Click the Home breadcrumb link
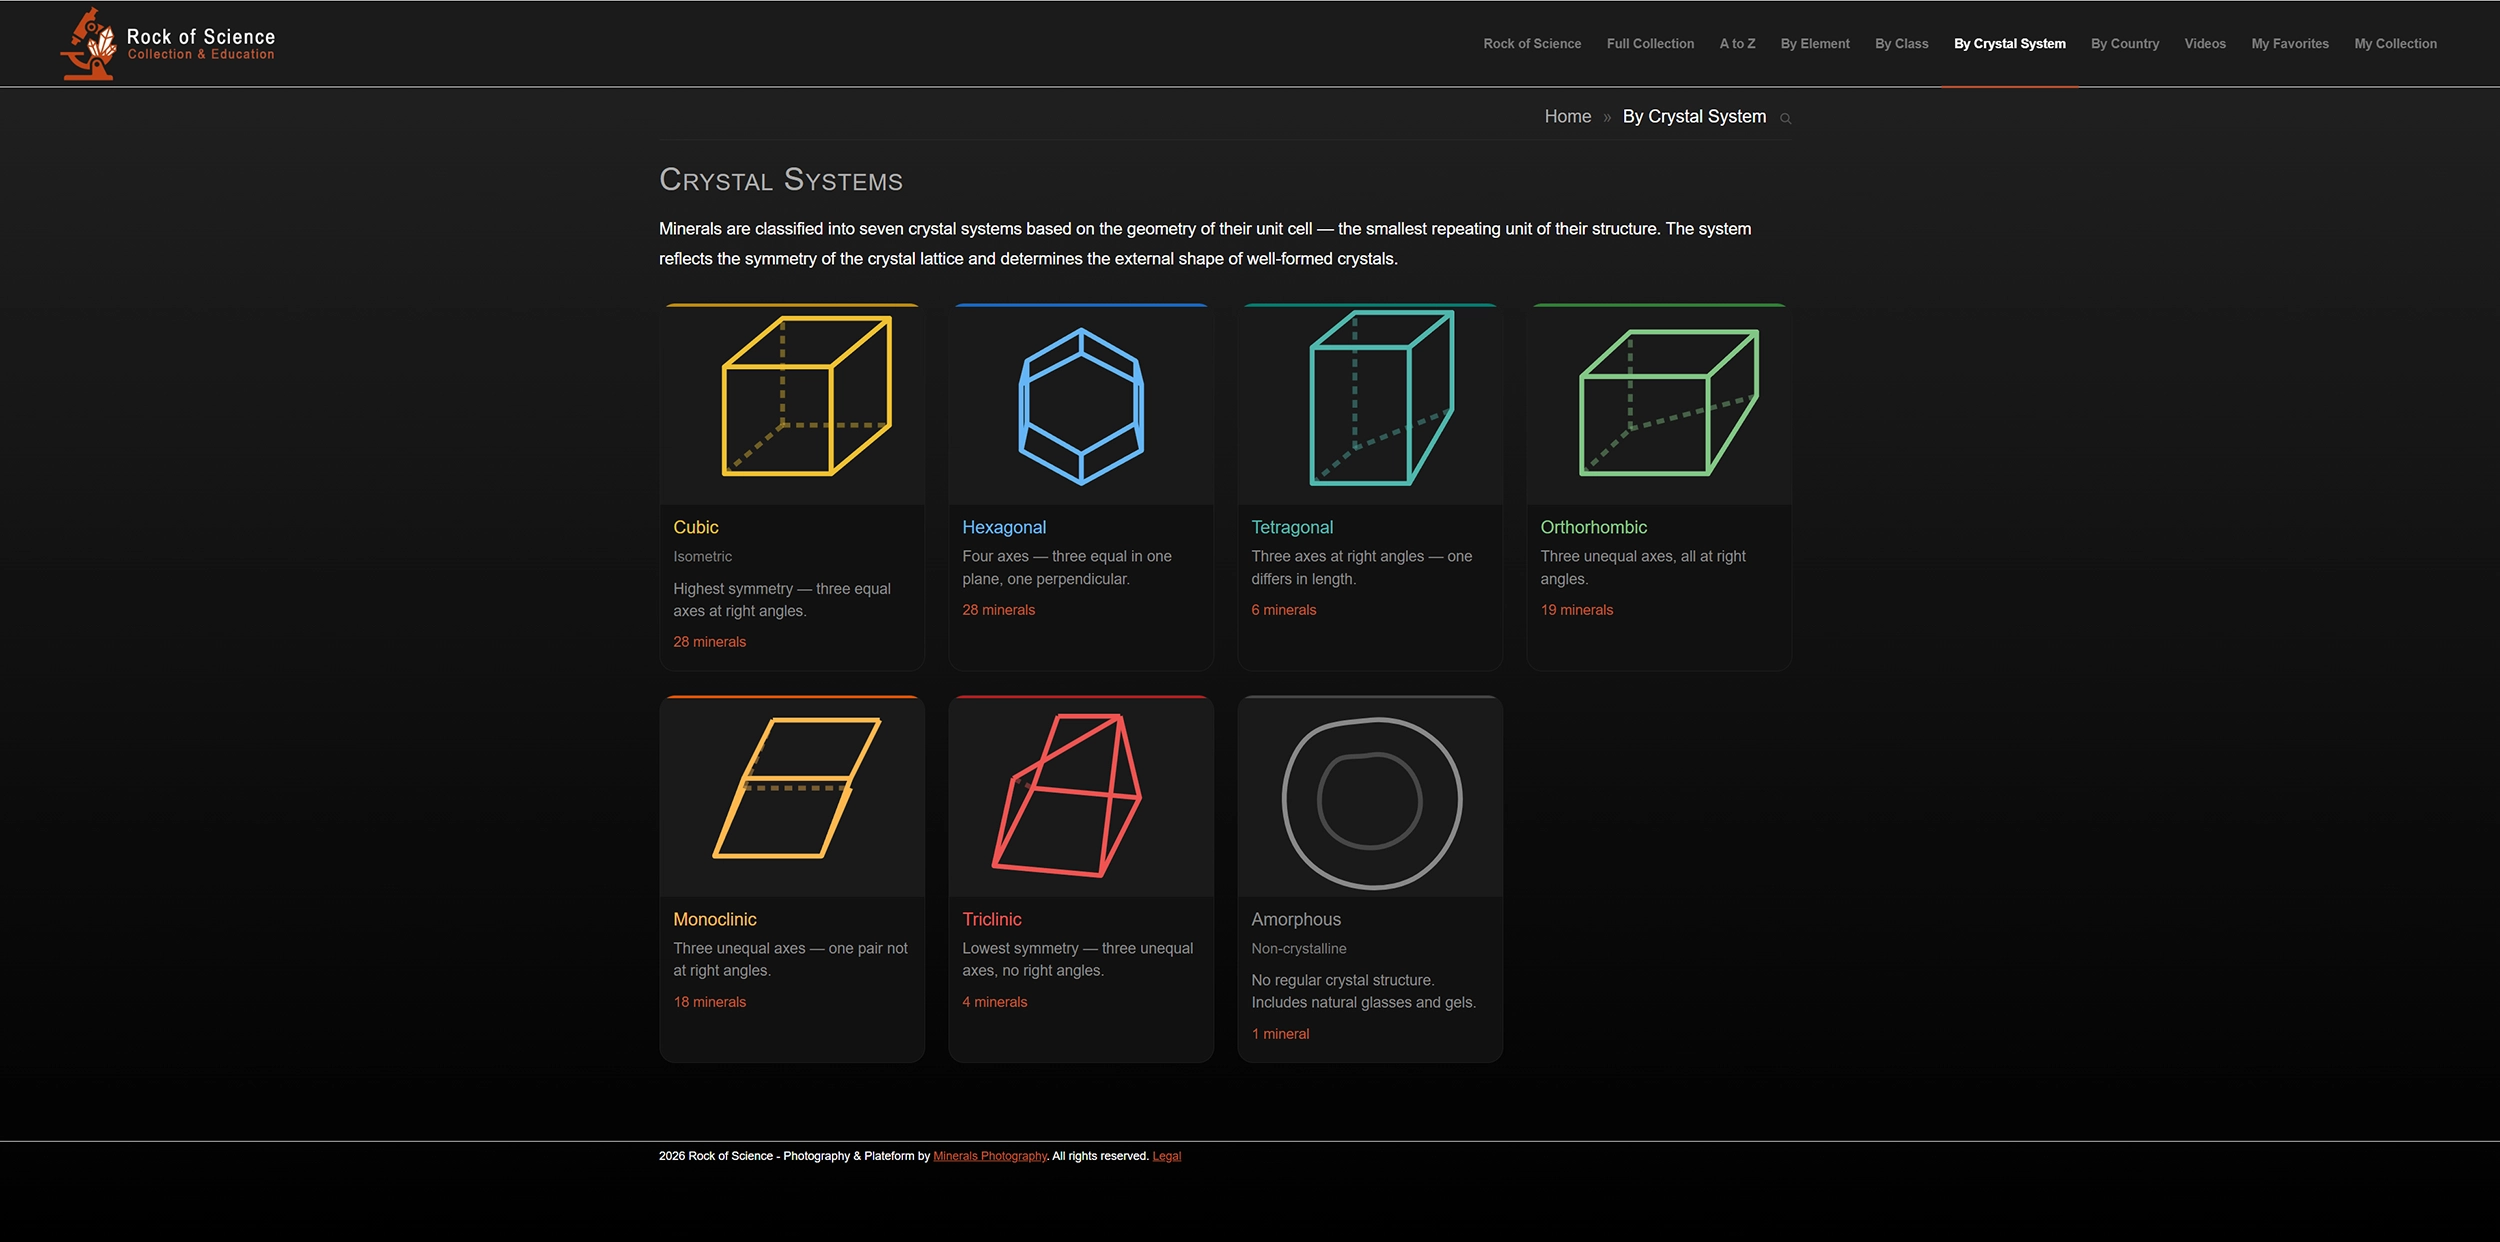The height and width of the screenshot is (1242, 2500). click(1567, 117)
